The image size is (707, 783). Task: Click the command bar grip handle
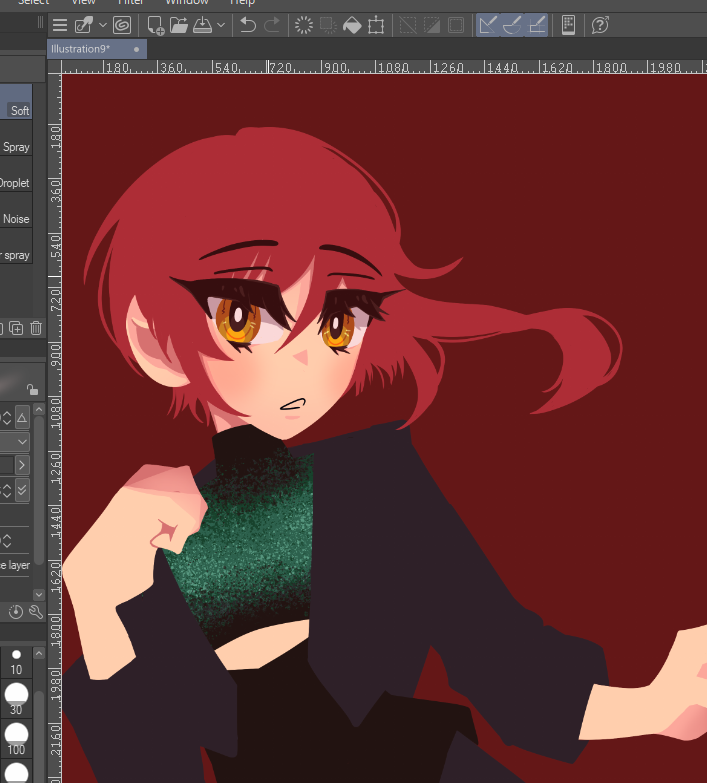tap(40, 23)
